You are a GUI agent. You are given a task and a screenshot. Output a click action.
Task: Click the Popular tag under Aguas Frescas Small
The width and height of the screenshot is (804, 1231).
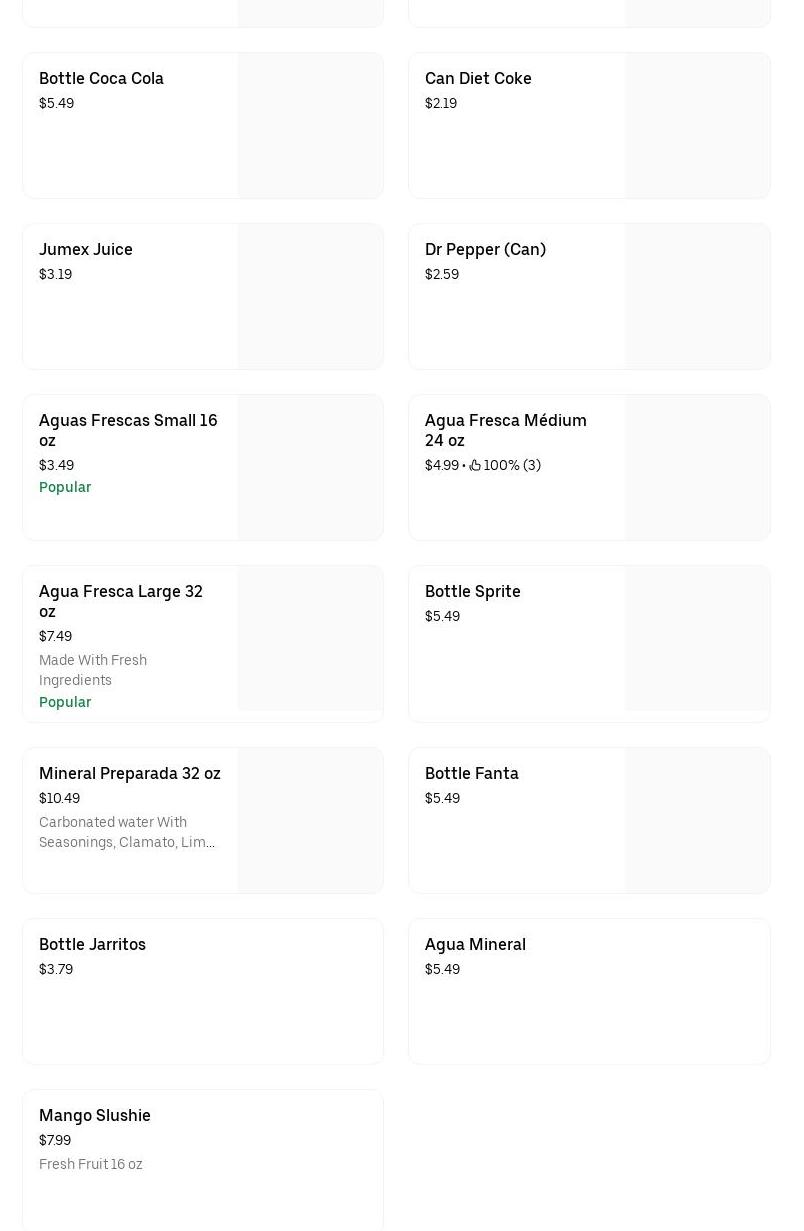[65, 487]
